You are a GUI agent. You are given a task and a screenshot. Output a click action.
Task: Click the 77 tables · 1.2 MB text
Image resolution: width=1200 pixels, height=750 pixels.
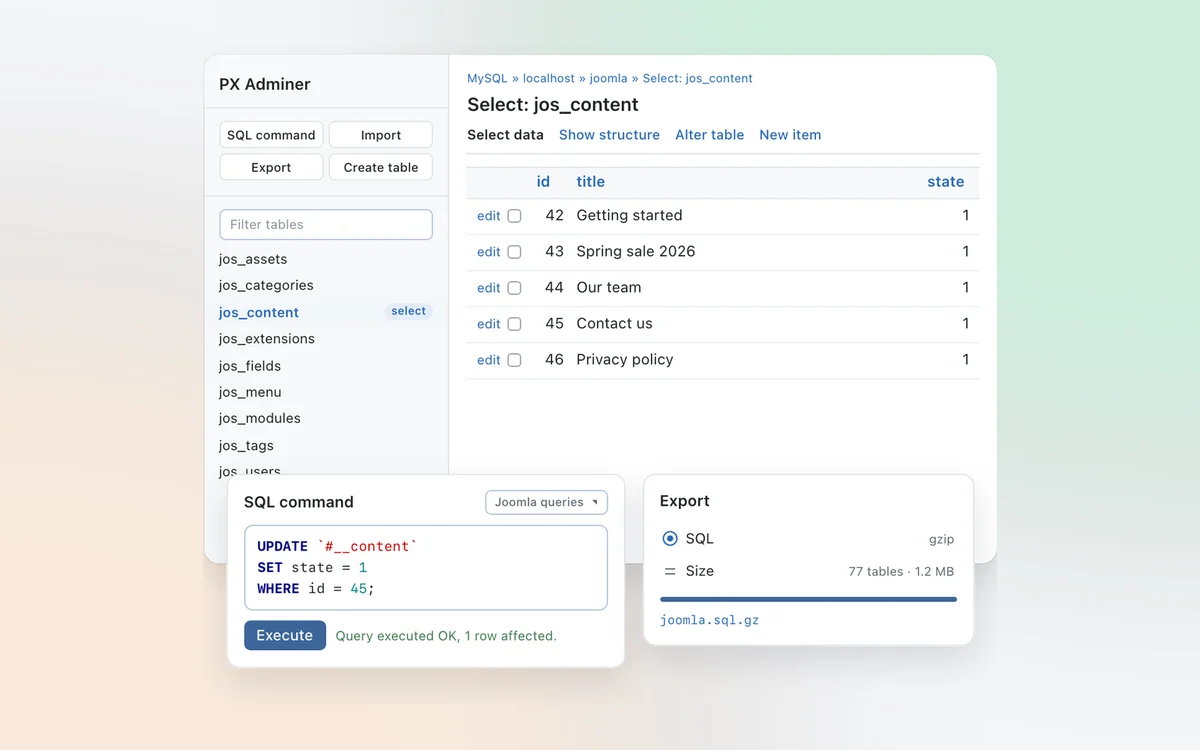pos(901,571)
